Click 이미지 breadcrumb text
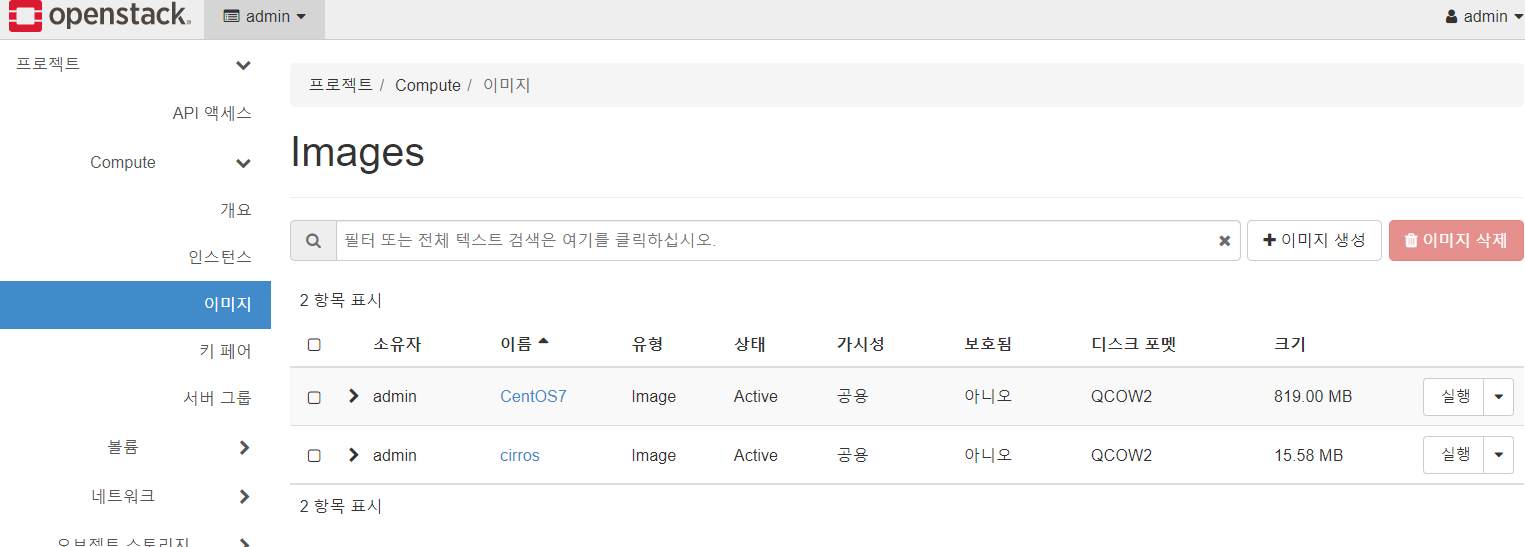This screenshot has height=547, width=1525. click(507, 85)
